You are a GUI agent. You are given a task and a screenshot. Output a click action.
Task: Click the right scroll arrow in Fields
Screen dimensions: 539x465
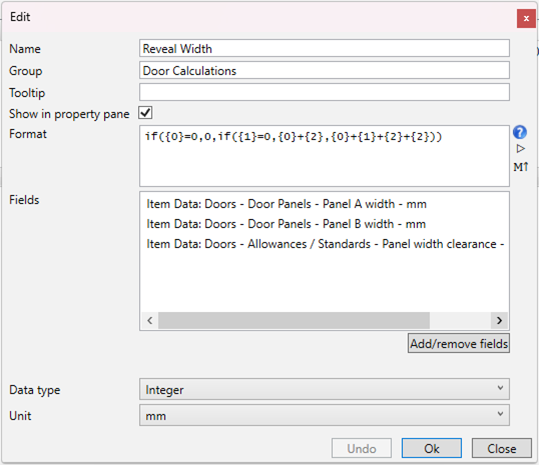click(x=499, y=320)
